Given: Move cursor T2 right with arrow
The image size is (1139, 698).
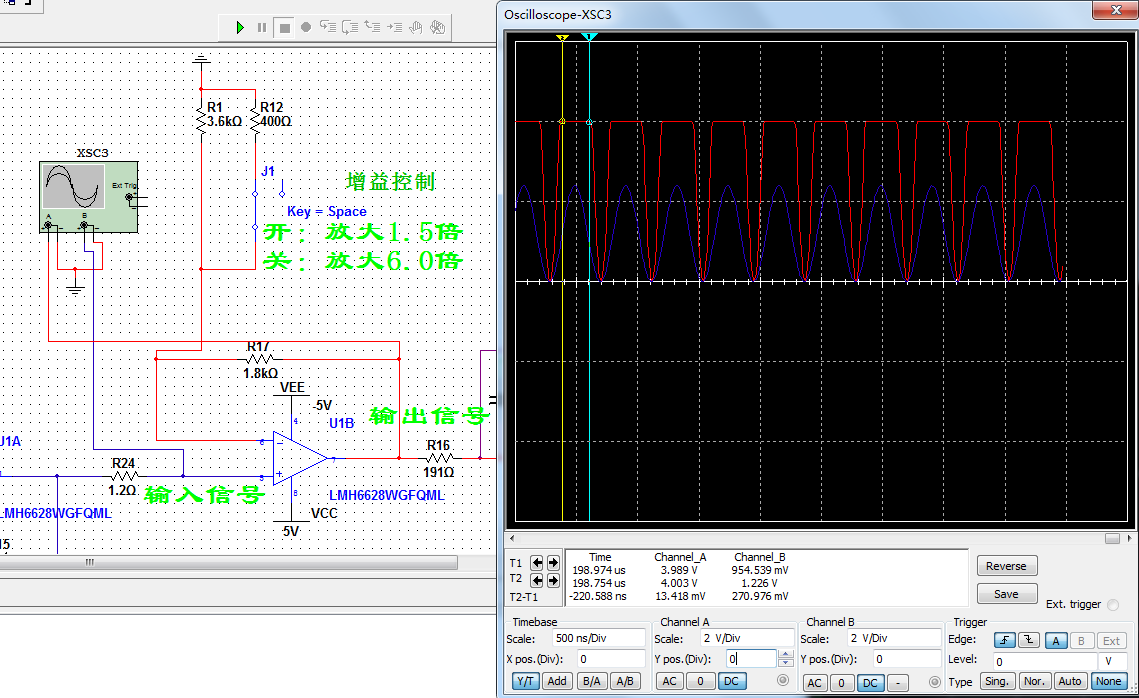Looking at the screenshot, I should tap(552, 580).
